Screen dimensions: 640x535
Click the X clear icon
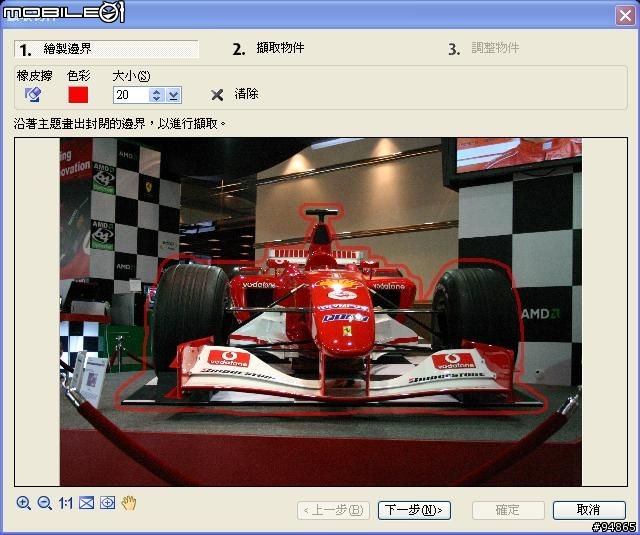tap(217, 95)
